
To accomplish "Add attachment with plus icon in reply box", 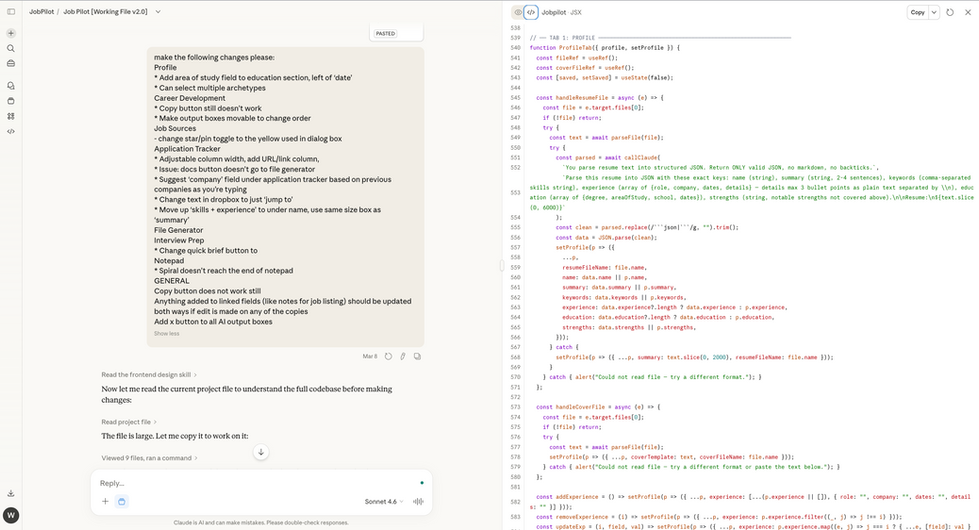I will coord(105,501).
